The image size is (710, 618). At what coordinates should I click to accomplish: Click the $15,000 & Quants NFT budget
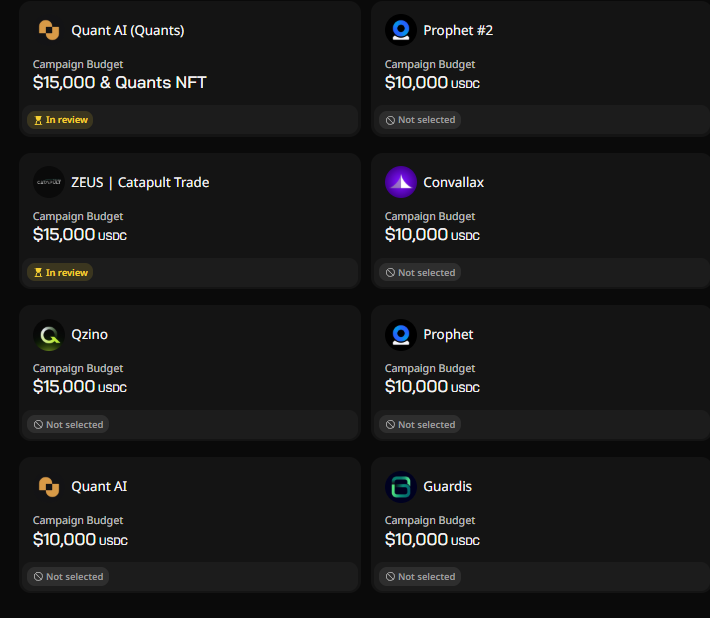[x=120, y=82]
